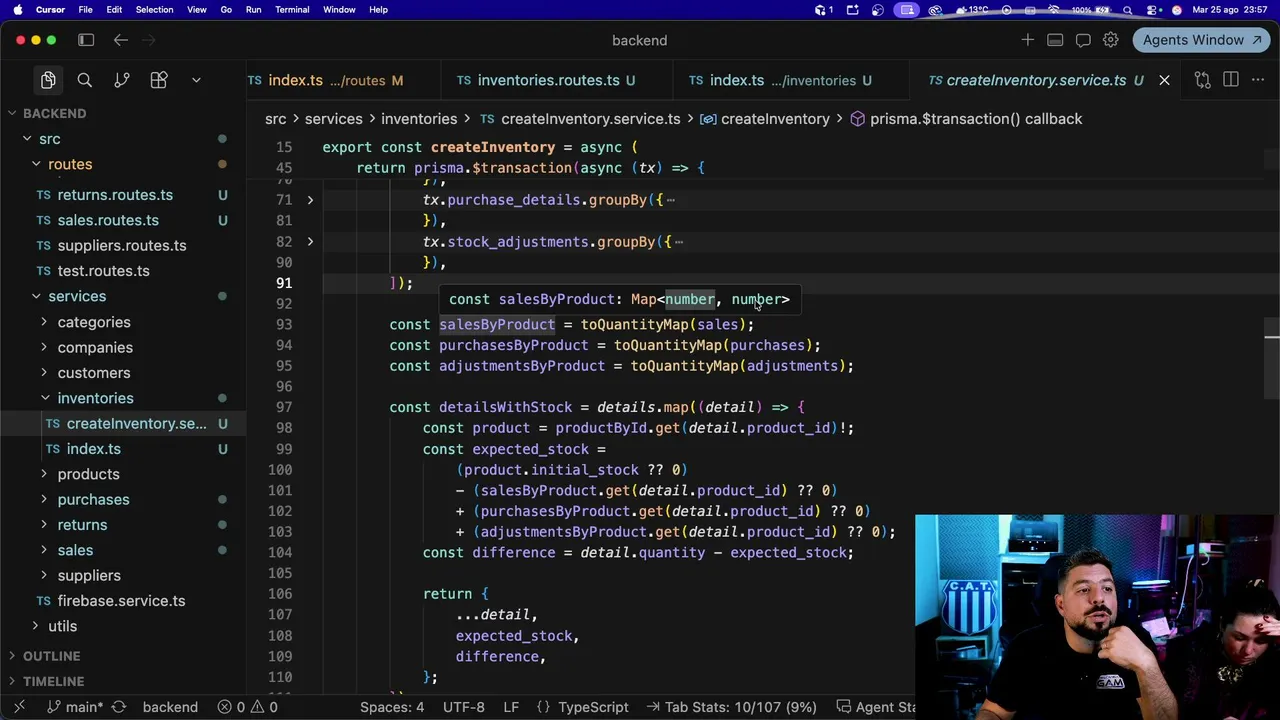Show additional sidebar views chevron
1280x720 pixels.
coord(196,80)
